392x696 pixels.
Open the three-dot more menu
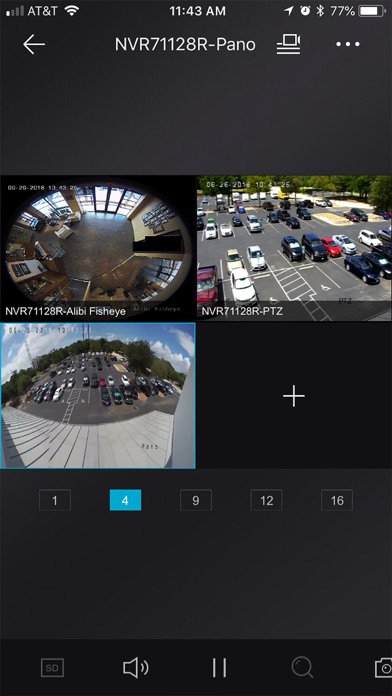(348, 44)
